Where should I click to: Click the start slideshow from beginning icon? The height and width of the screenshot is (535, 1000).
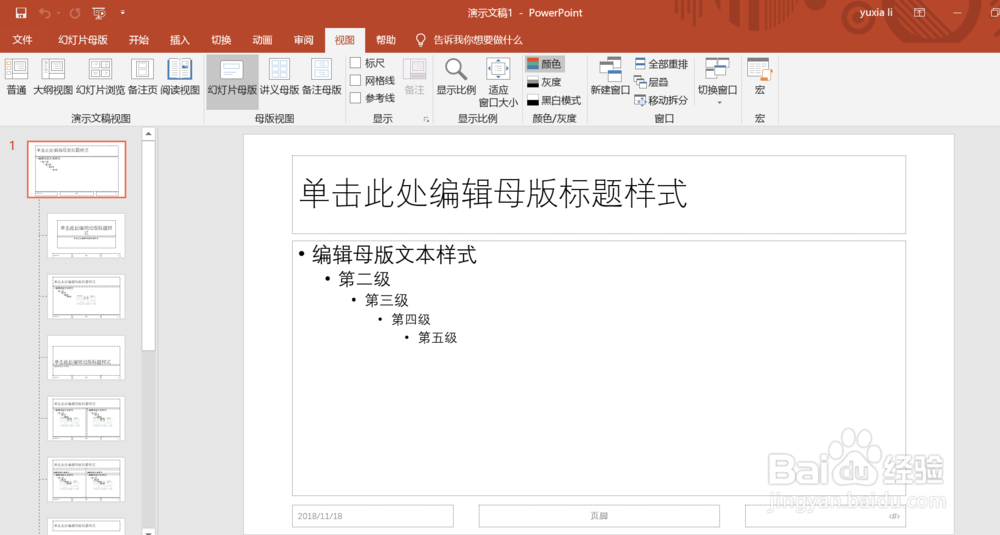point(99,13)
